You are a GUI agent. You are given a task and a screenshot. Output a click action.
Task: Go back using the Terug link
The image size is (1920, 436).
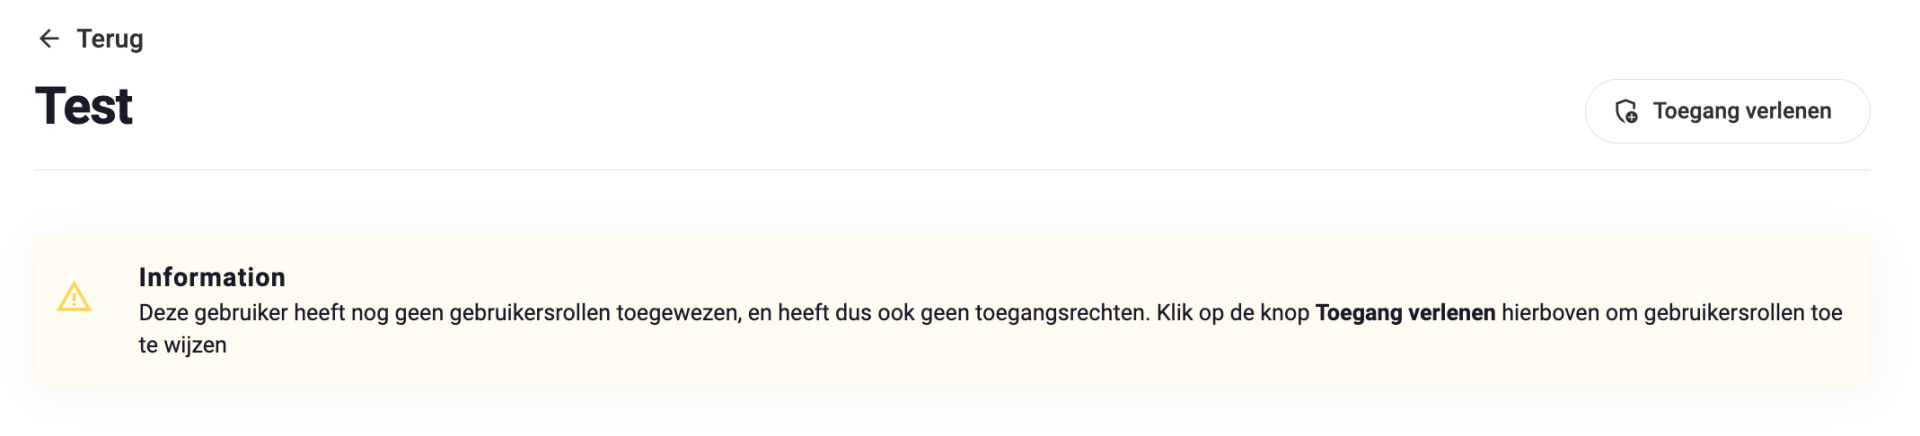click(91, 39)
